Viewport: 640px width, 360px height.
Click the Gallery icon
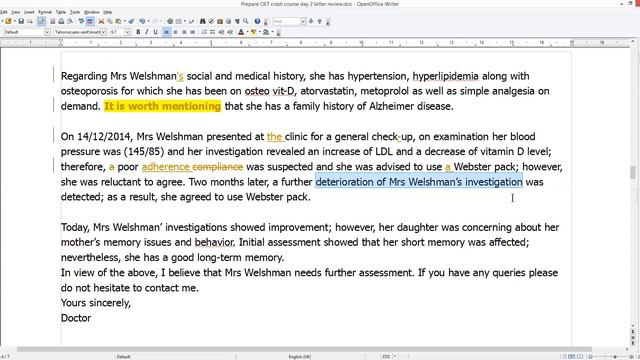tap(220, 21)
